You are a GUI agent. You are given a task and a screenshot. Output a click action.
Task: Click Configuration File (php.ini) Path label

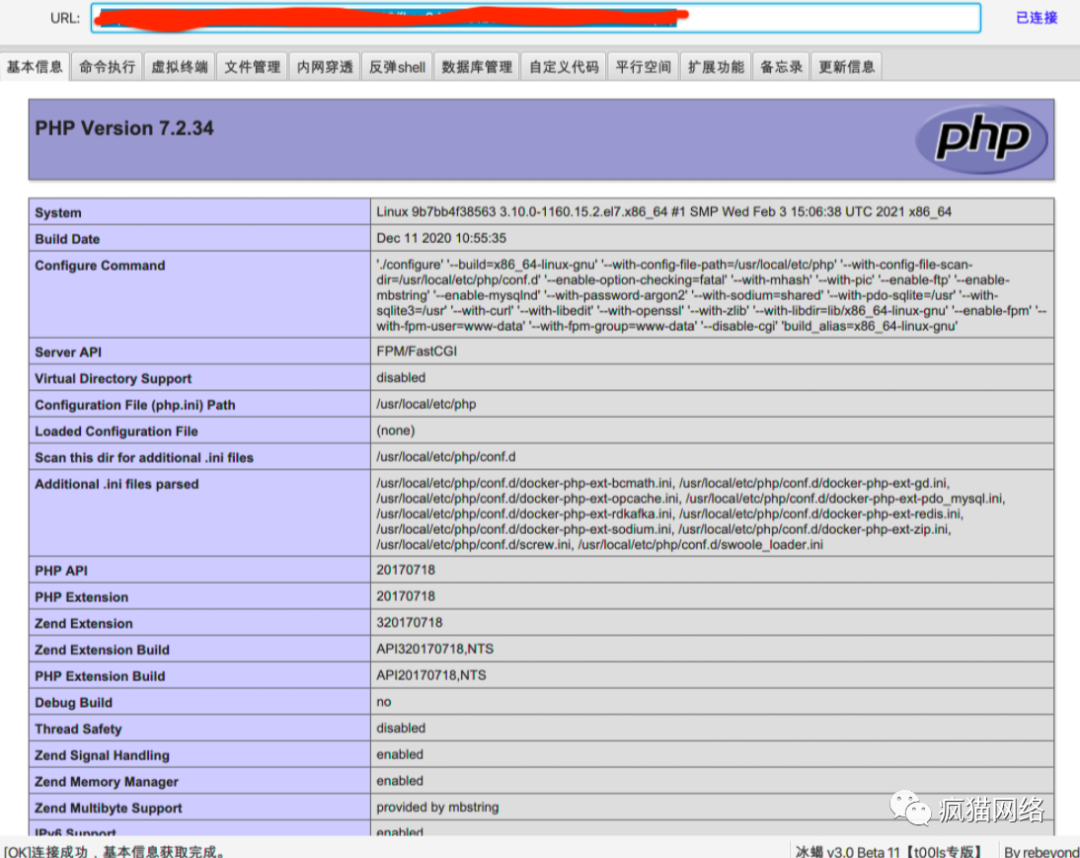coord(135,405)
